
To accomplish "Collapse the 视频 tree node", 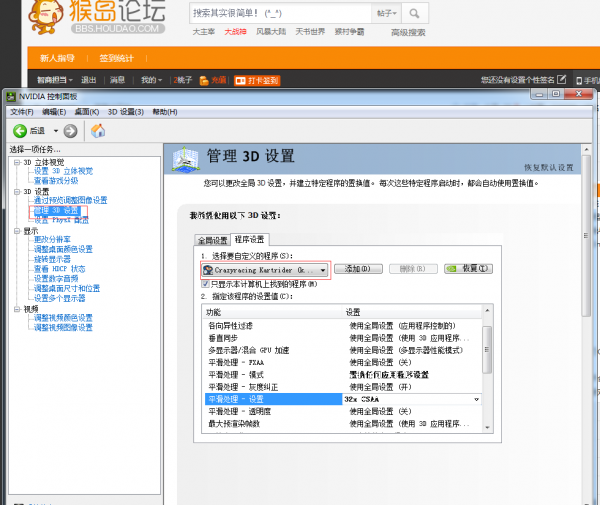I will click(17, 309).
